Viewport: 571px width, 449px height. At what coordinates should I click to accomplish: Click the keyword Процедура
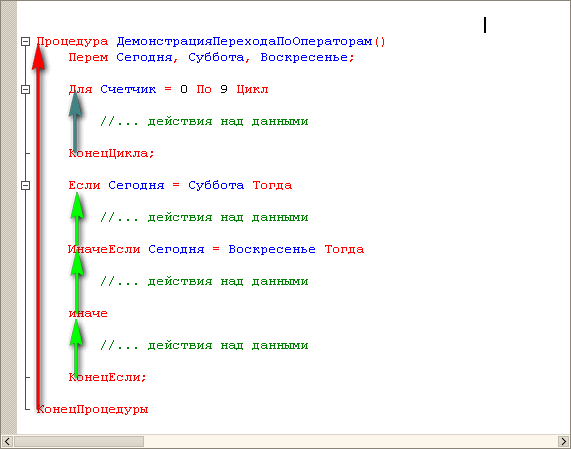click(72, 42)
